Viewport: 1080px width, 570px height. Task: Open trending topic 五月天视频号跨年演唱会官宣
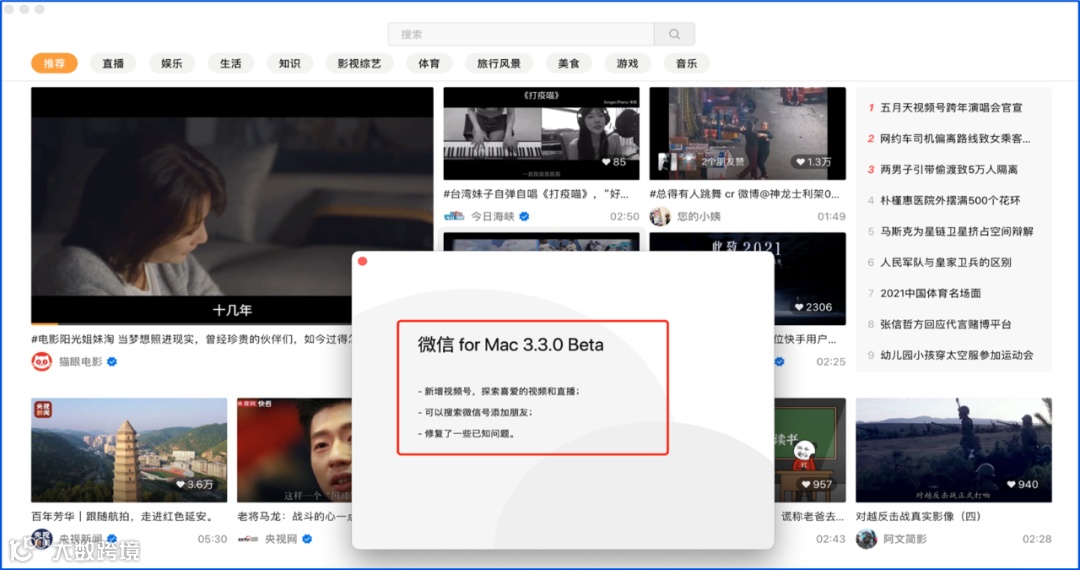951,107
